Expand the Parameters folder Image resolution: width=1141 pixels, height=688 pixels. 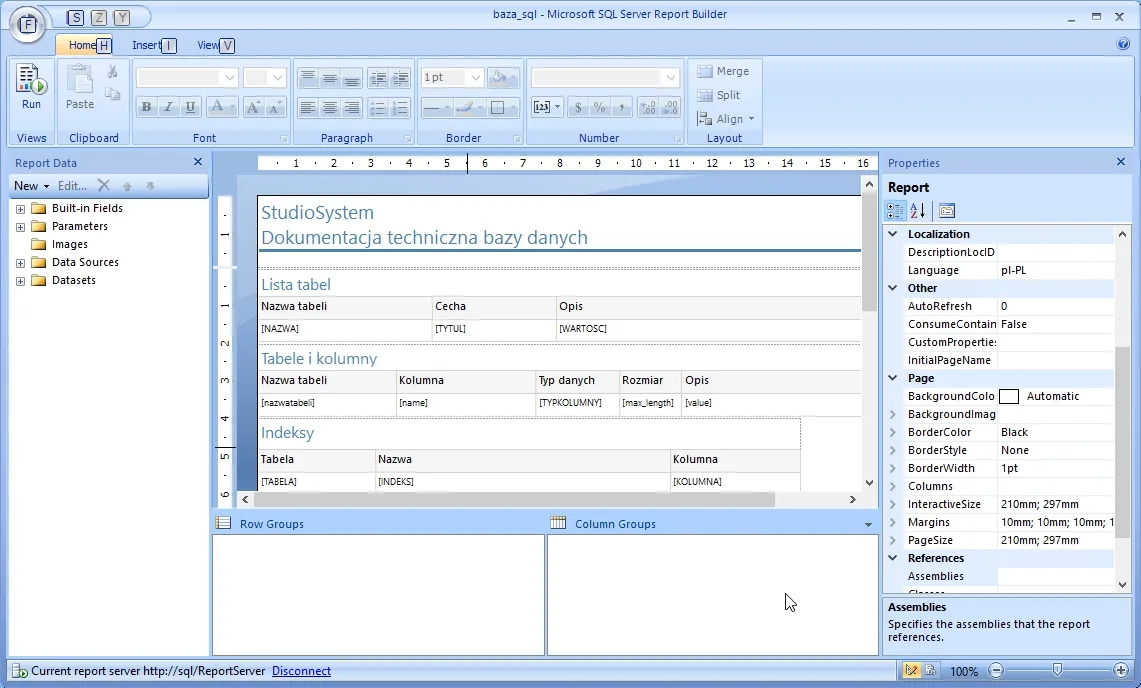(x=20, y=227)
